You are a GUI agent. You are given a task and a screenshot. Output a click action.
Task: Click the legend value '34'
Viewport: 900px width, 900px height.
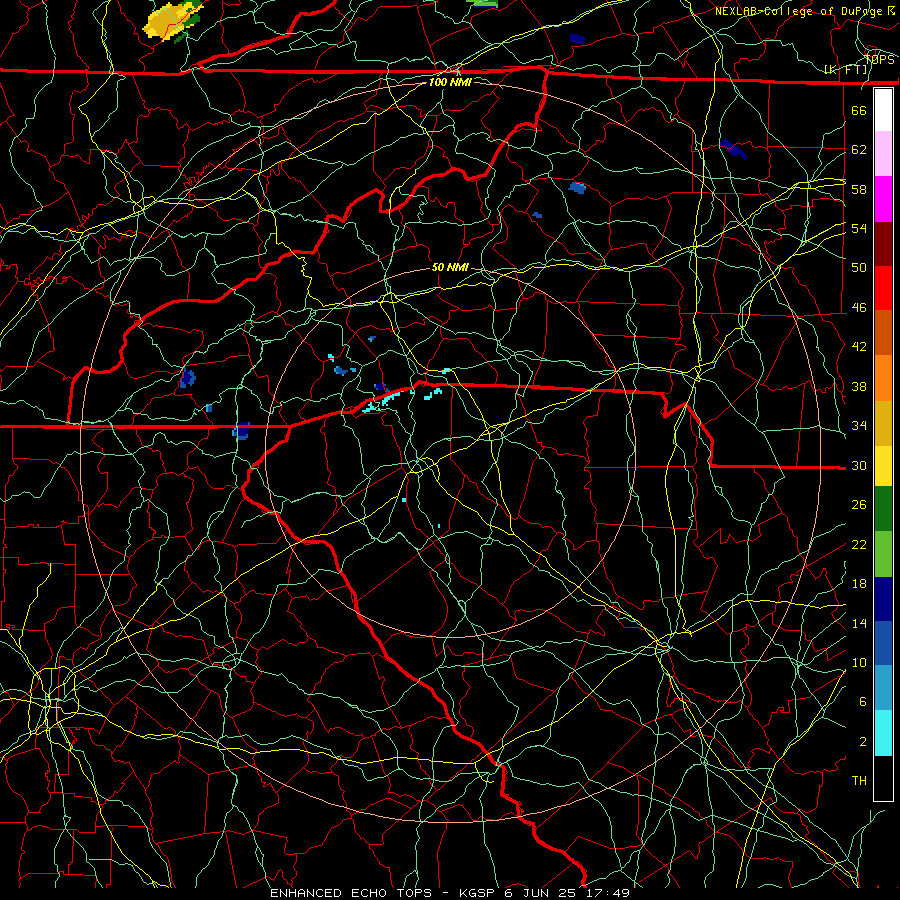tap(859, 425)
